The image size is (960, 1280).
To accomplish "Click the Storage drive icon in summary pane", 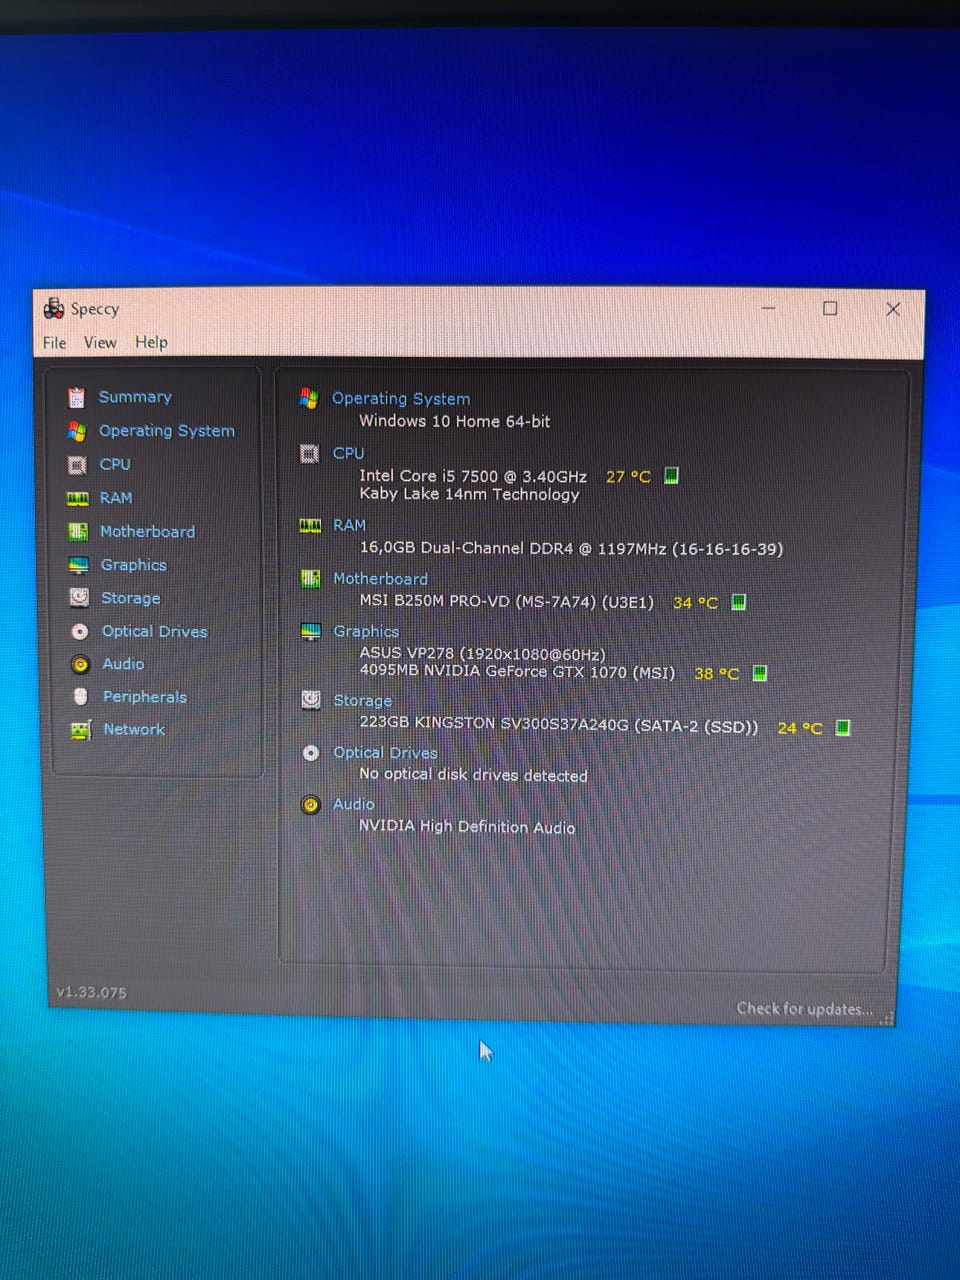I will [x=311, y=700].
